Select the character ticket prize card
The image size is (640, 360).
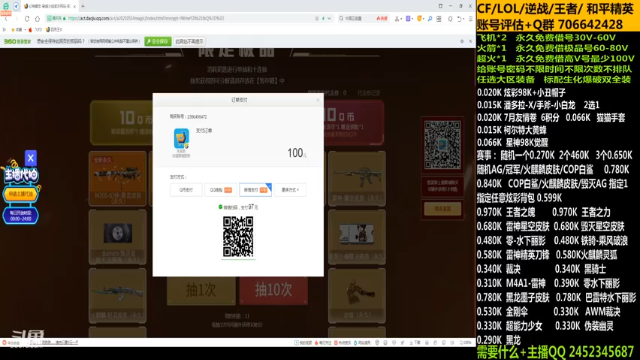pos(357,237)
